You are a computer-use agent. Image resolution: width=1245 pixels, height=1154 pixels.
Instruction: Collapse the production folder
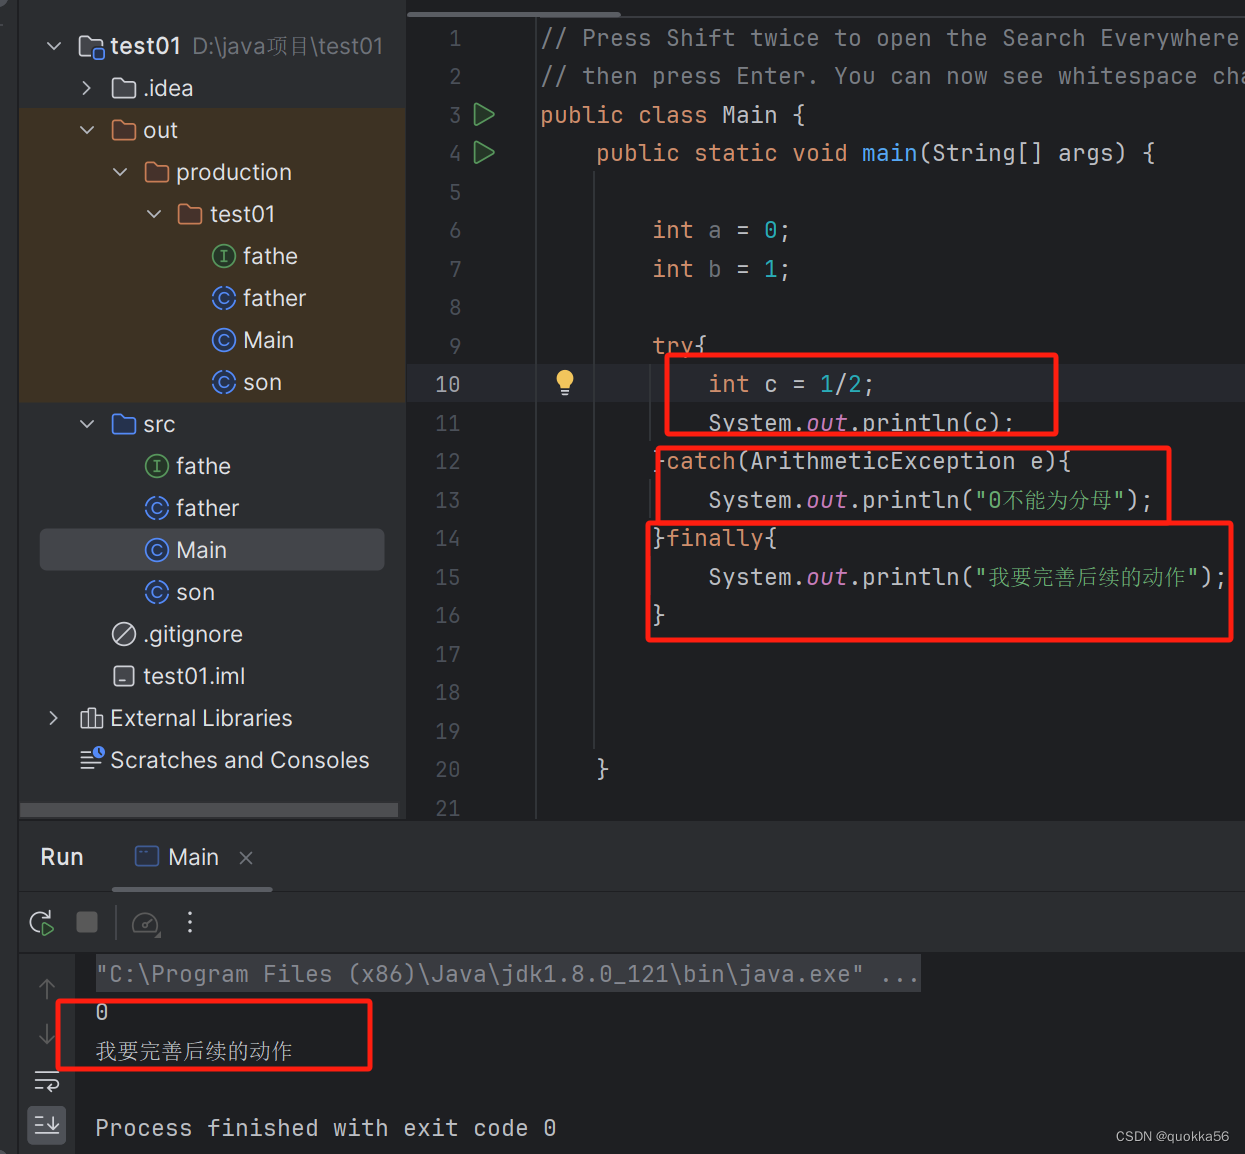click(120, 172)
